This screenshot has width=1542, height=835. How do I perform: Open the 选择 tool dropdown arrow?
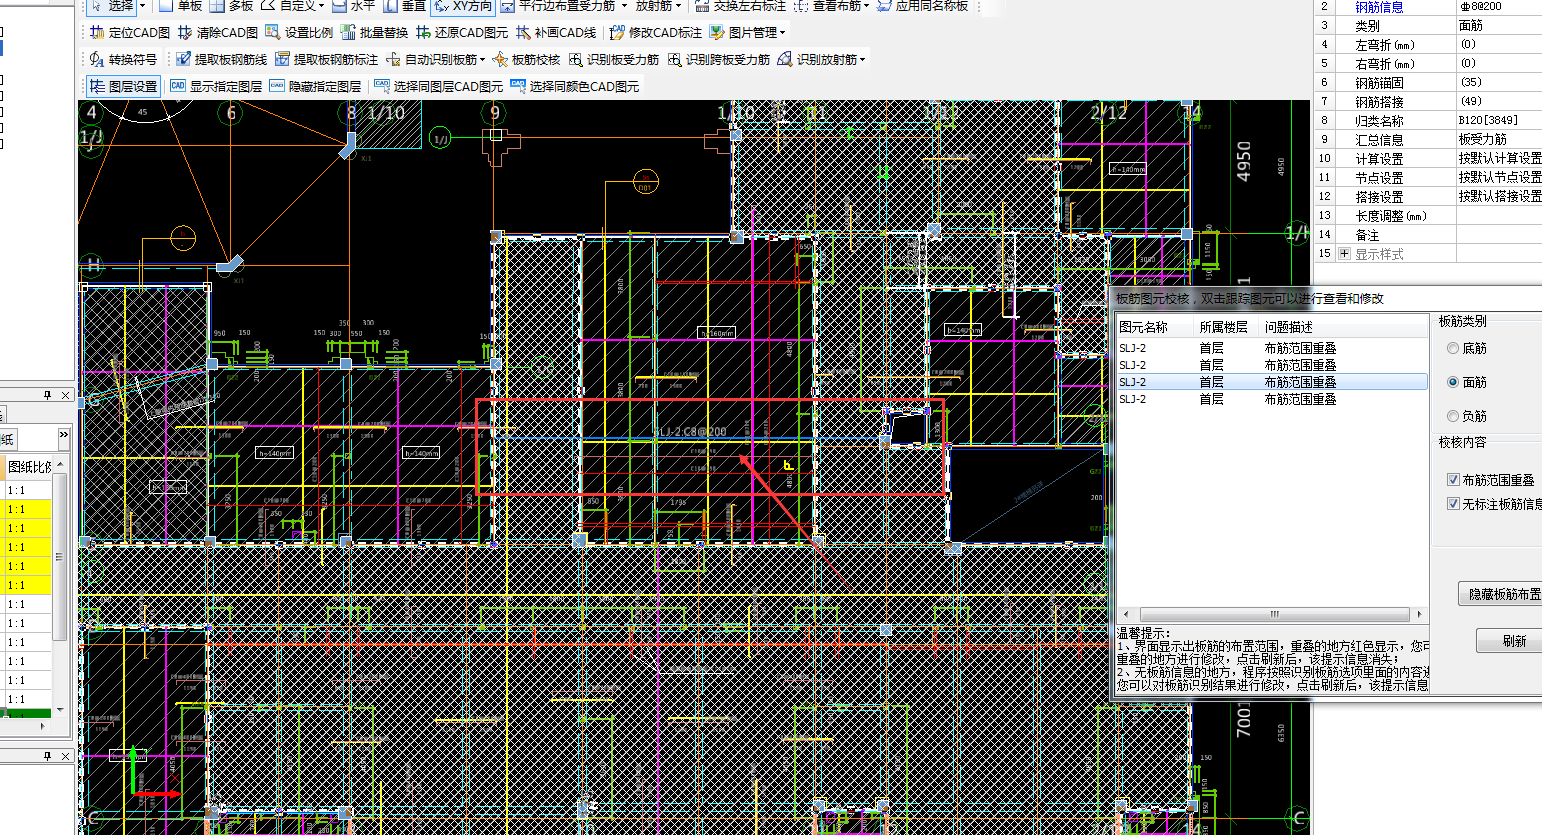coord(142,6)
